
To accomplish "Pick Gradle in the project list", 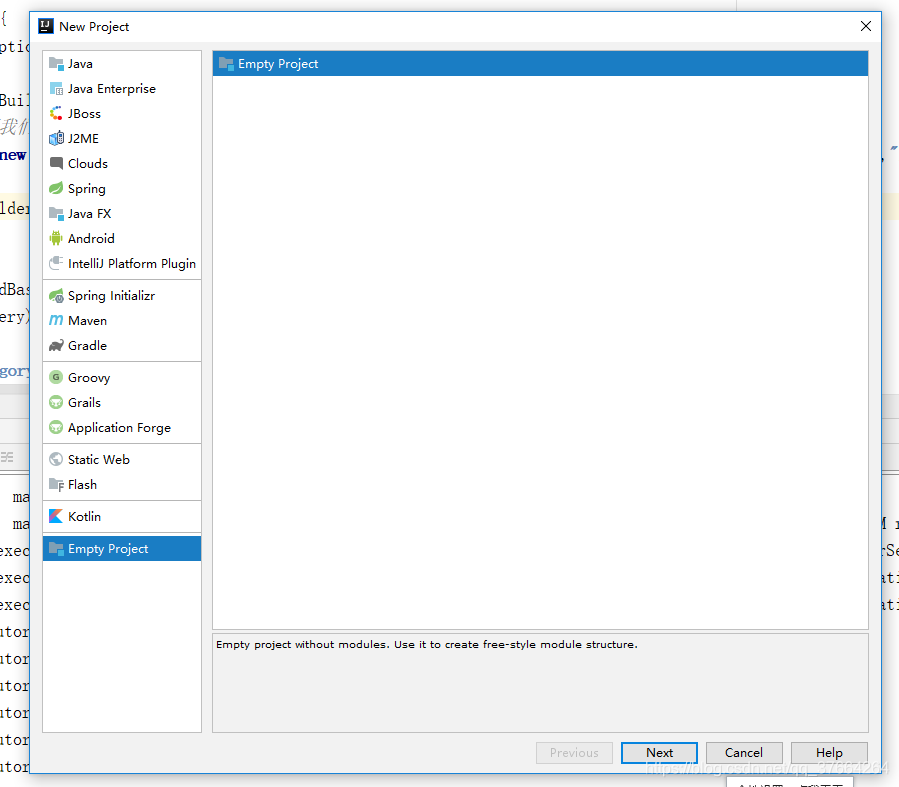I will 122,346.
